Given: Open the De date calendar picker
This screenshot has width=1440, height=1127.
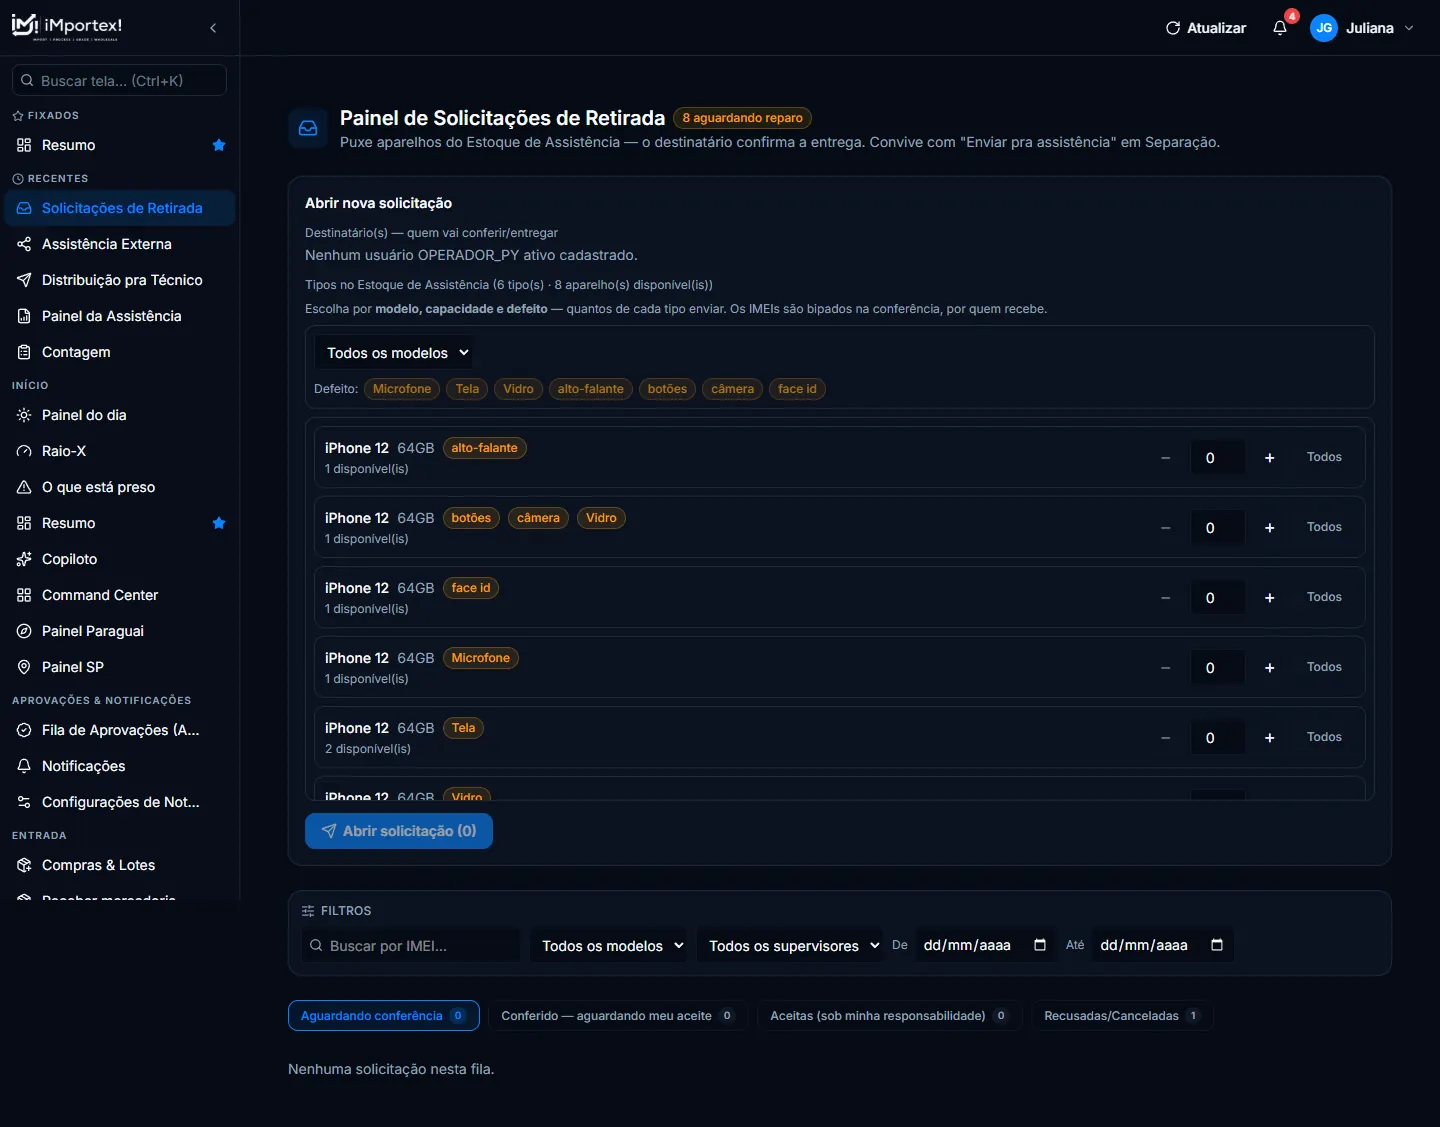Looking at the screenshot, I should point(1040,945).
